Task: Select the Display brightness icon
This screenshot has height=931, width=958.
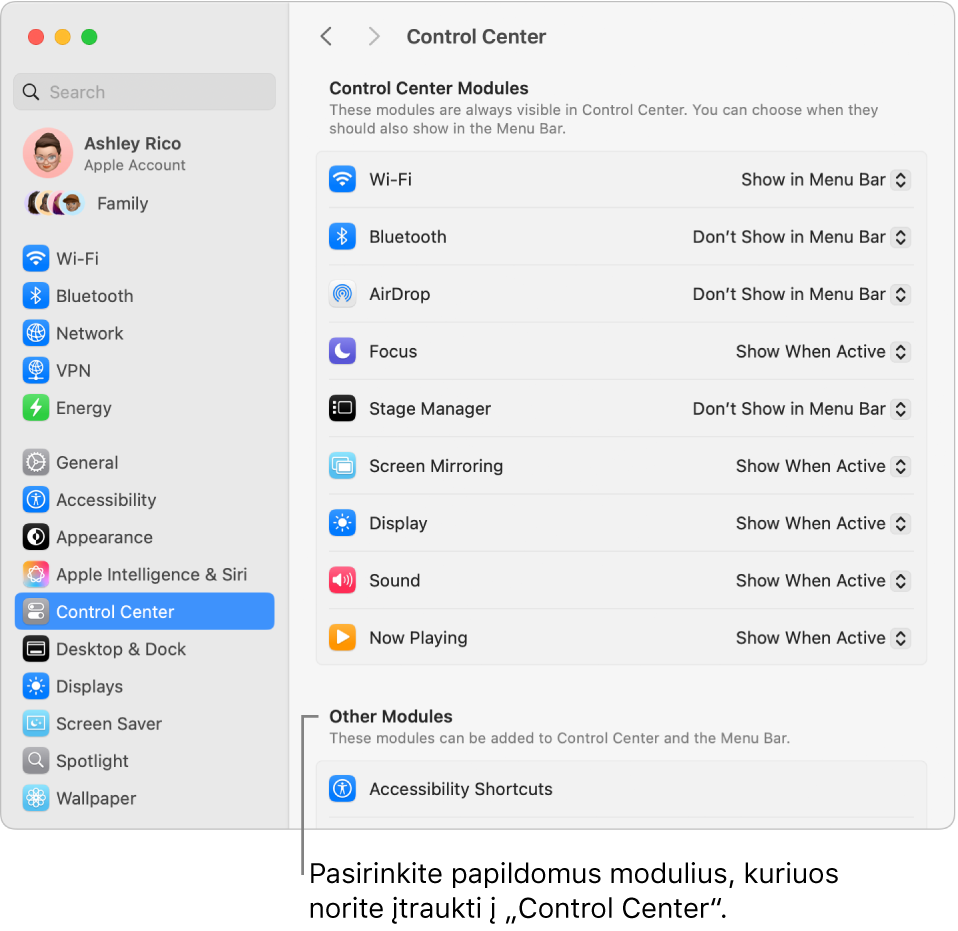Action: tap(341, 523)
